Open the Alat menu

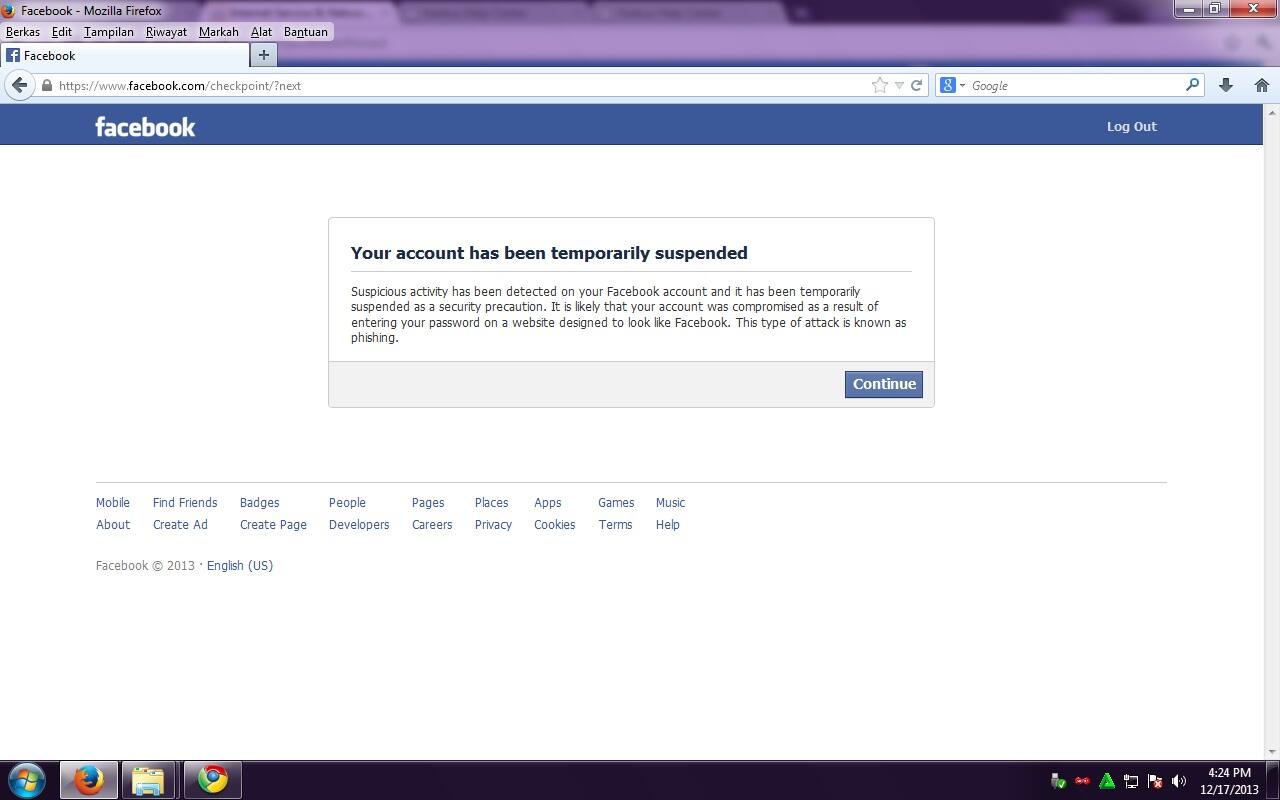pos(261,32)
